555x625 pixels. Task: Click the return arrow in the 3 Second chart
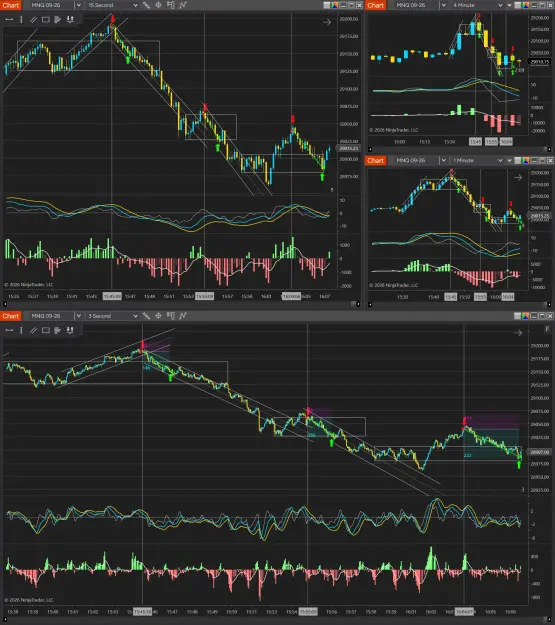[518, 333]
